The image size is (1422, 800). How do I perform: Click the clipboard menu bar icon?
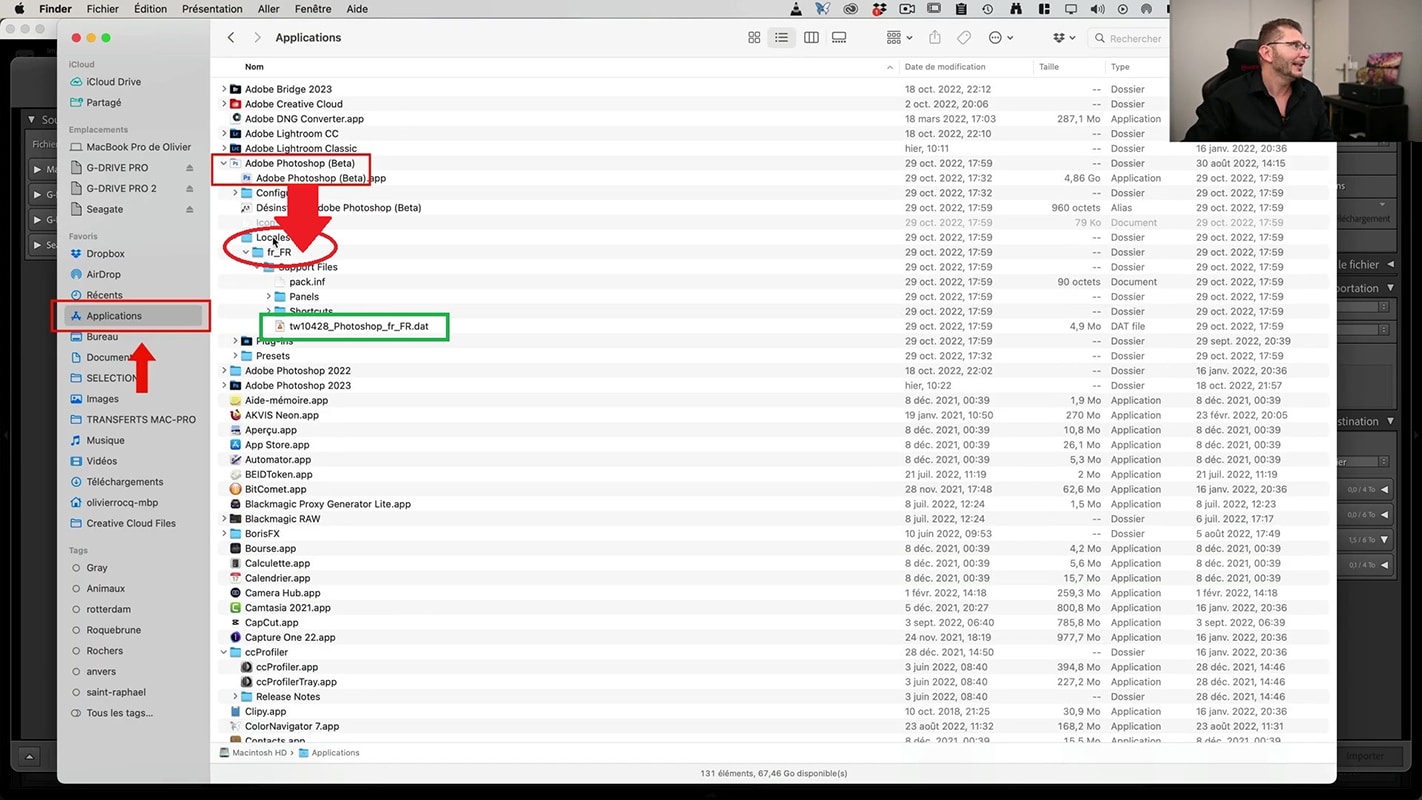point(961,9)
